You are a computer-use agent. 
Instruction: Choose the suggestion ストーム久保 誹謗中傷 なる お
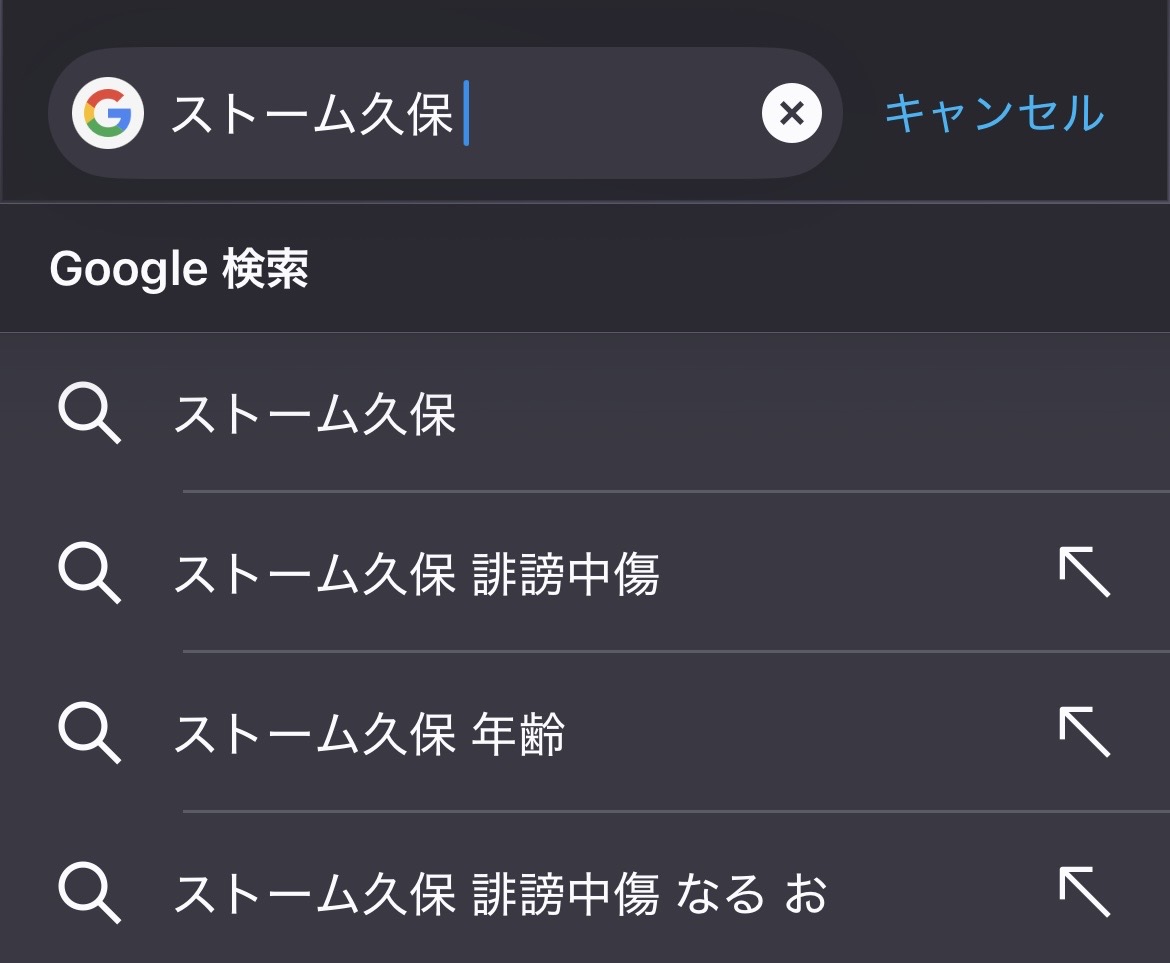(x=500, y=894)
